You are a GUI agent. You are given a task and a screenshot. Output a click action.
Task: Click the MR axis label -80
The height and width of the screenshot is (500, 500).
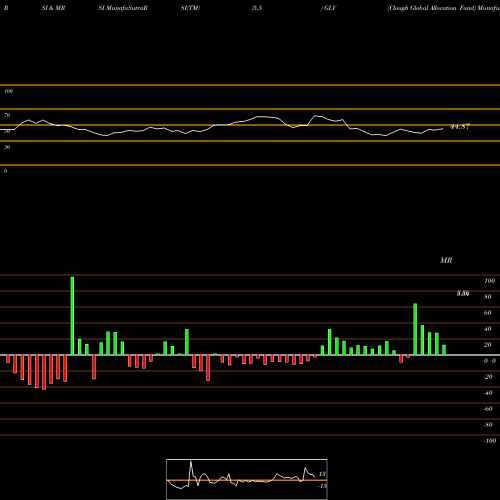[488, 425]
